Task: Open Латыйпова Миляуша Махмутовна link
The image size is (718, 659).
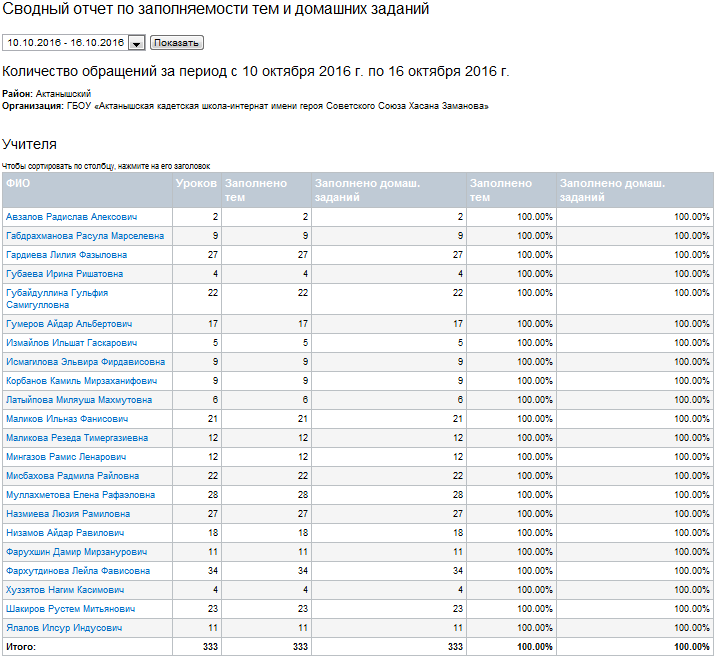Action: coord(79,400)
